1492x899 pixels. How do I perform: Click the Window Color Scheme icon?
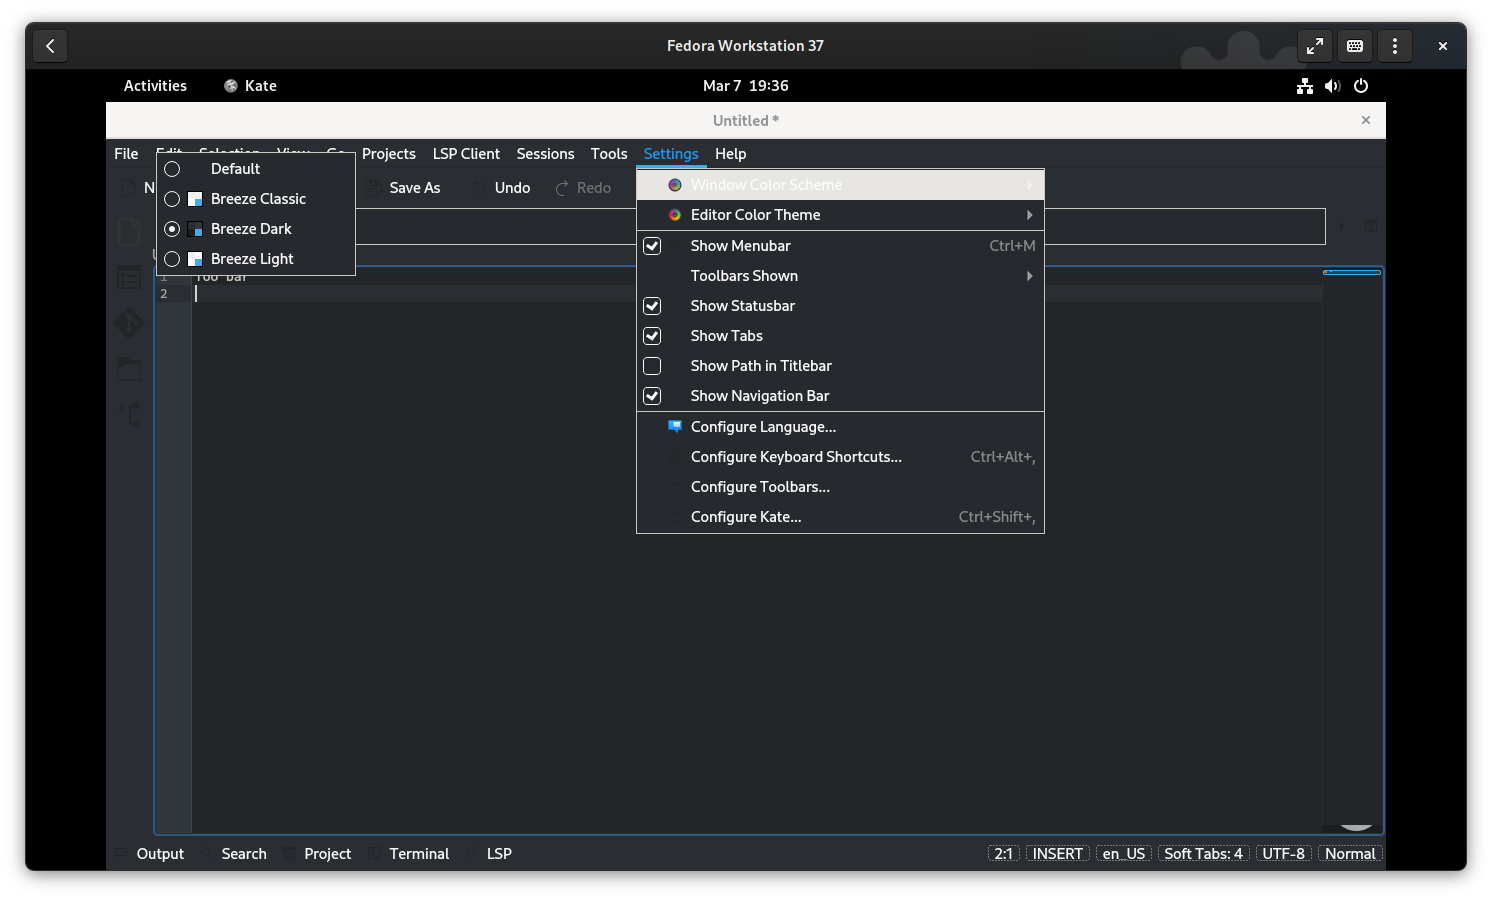(x=675, y=185)
